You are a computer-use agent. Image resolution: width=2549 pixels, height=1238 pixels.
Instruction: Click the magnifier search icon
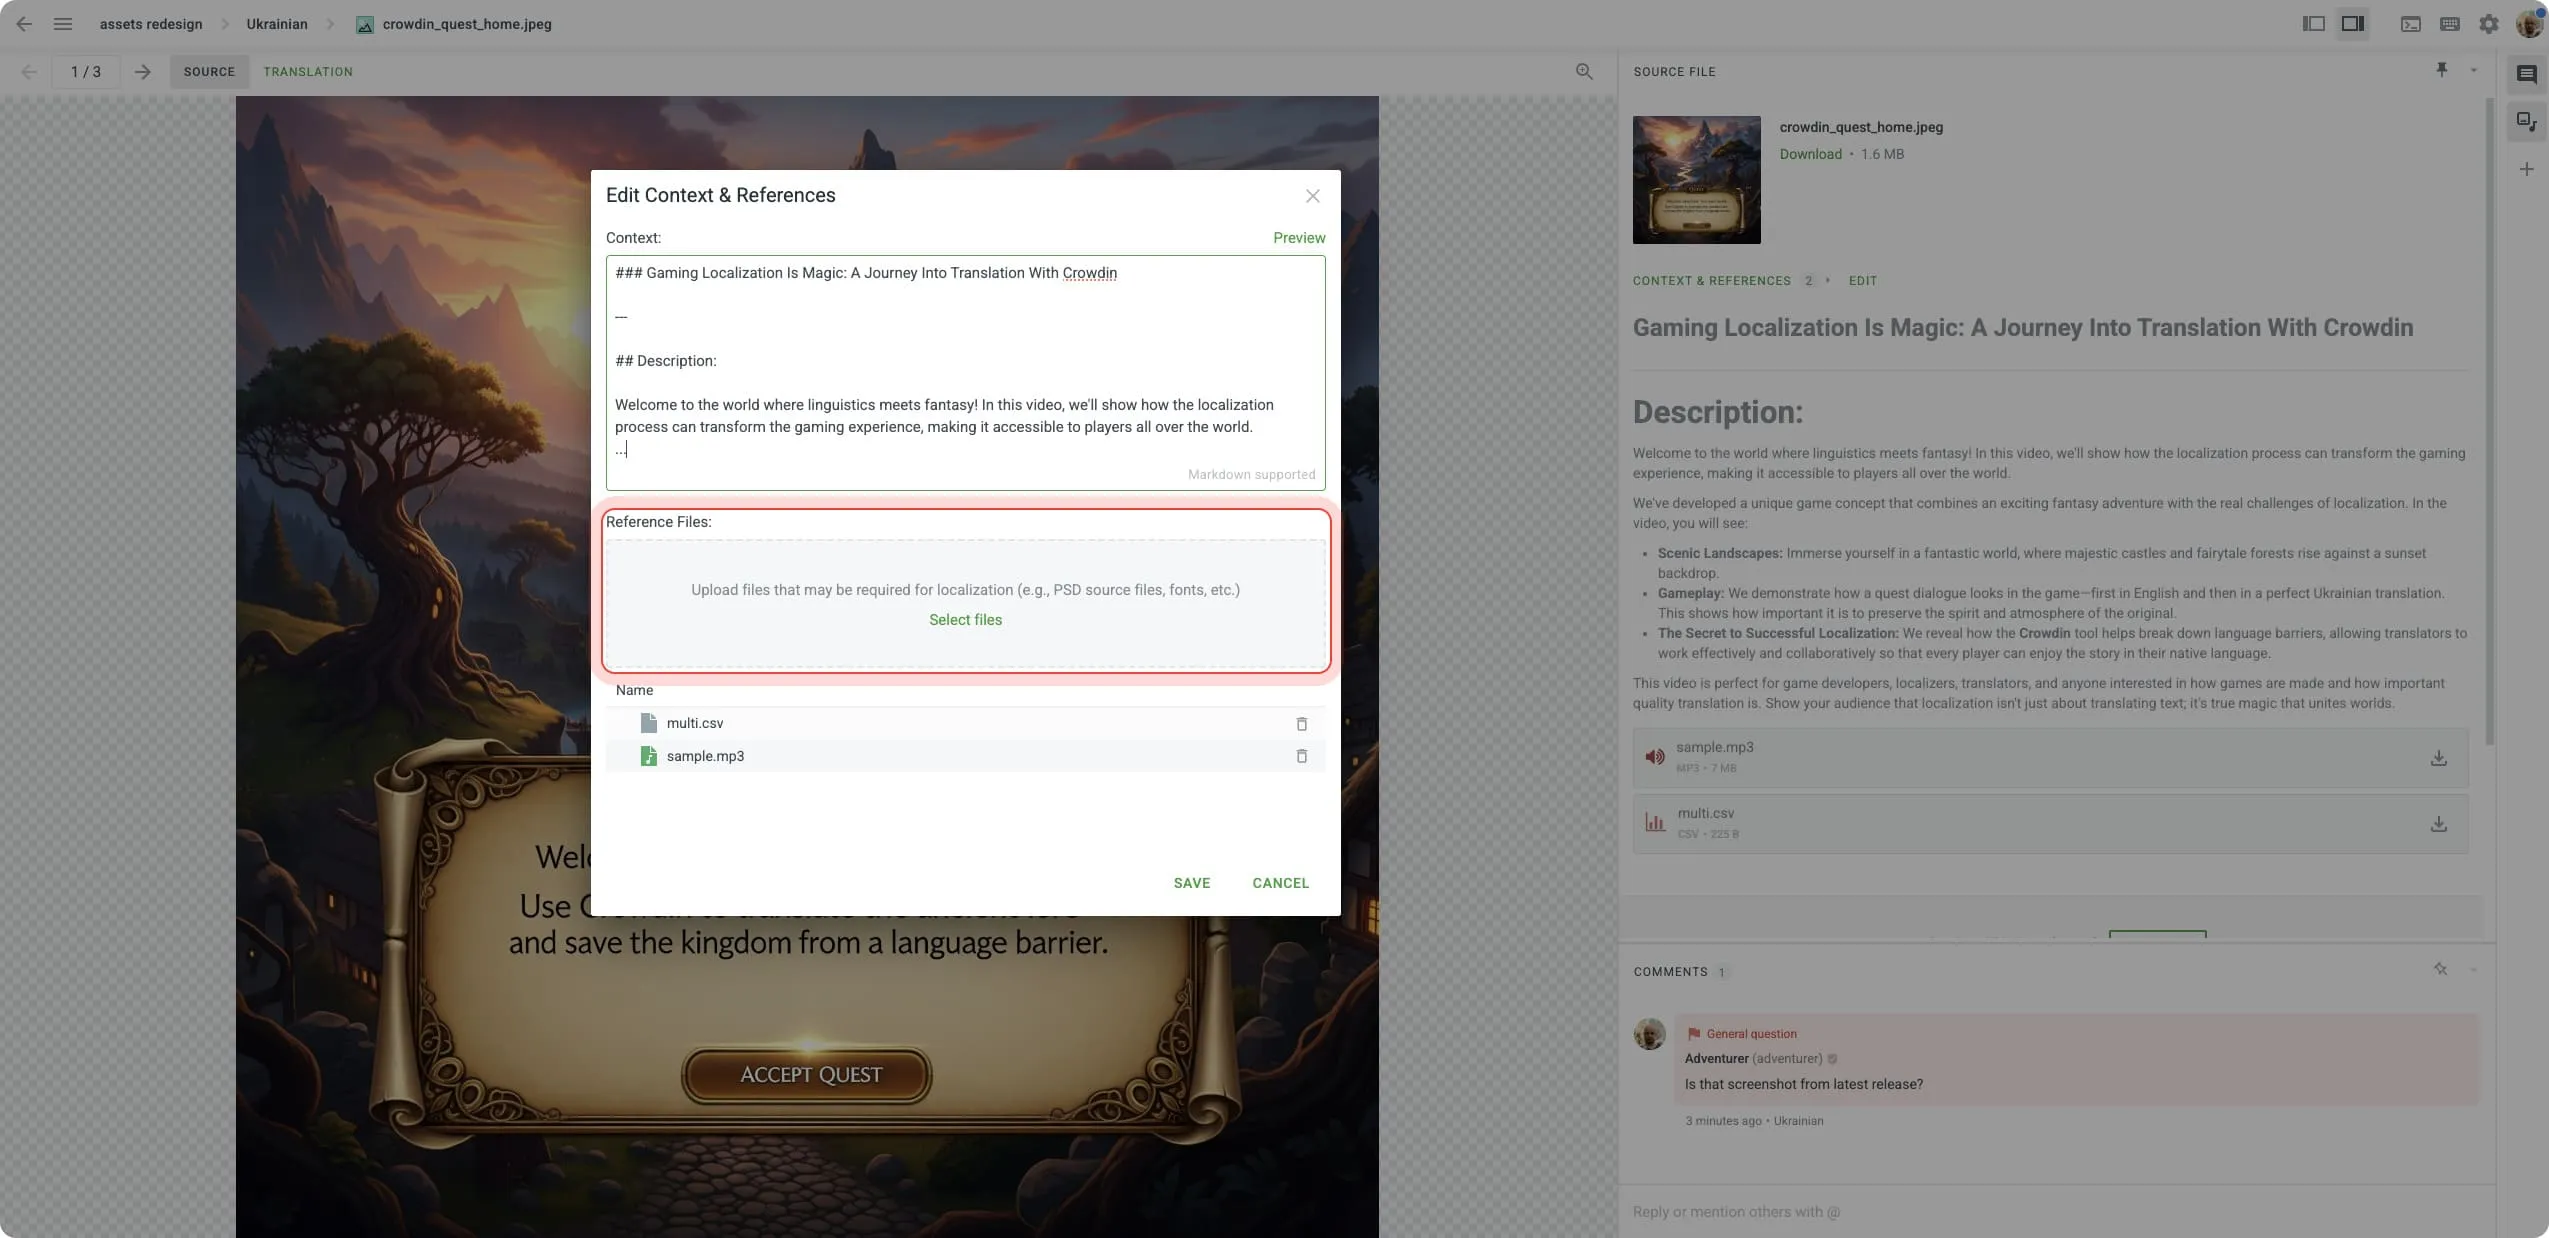1584,72
